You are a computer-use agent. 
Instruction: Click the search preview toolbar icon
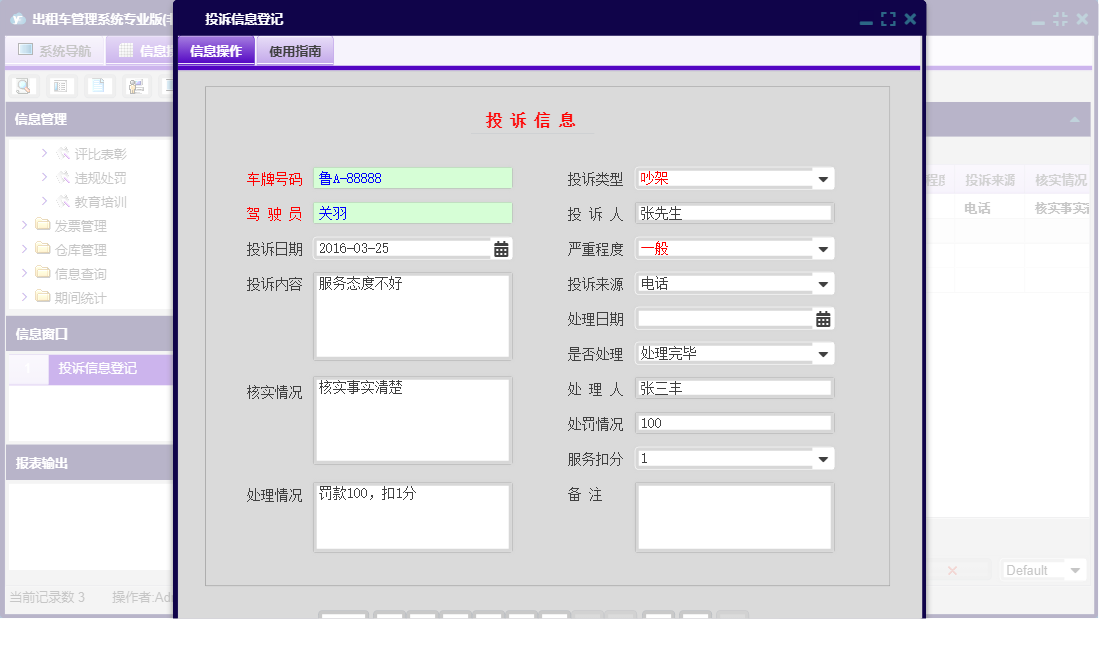[23, 85]
